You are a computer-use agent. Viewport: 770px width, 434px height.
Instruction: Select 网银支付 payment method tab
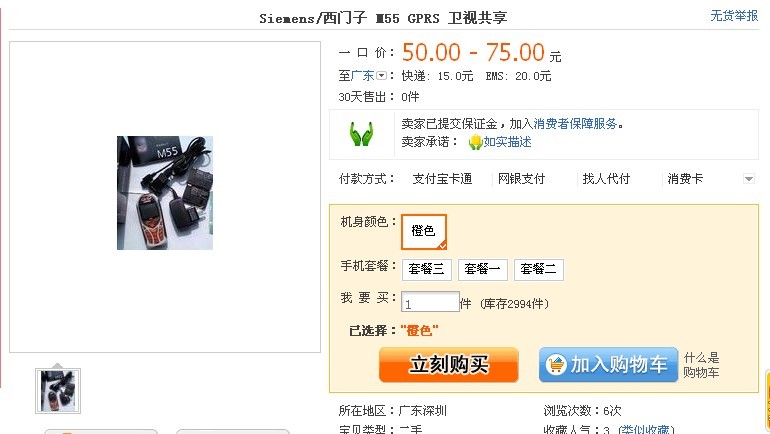tap(521, 179)
